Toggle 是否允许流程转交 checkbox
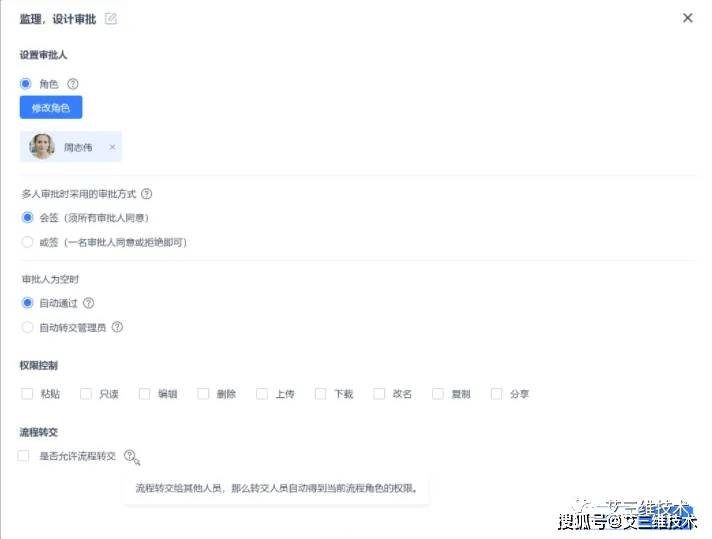 (x=23, y=455)
